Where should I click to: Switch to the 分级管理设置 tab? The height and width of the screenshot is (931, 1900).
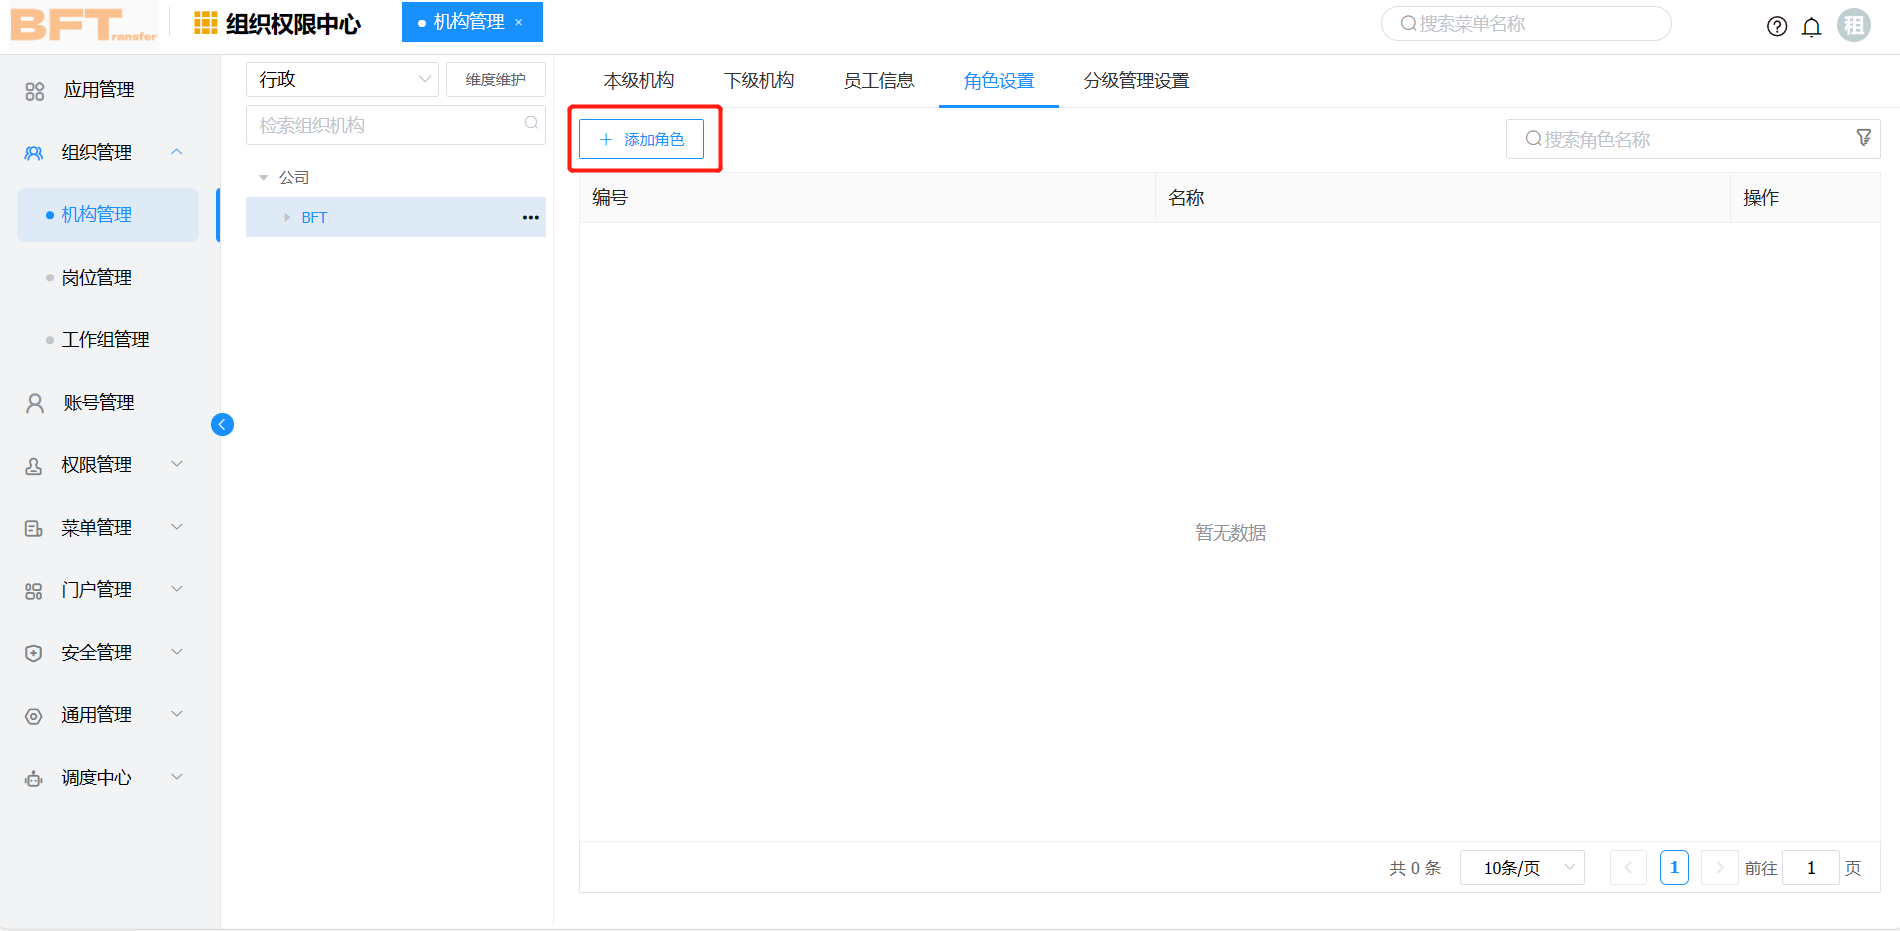point(1136,81)
